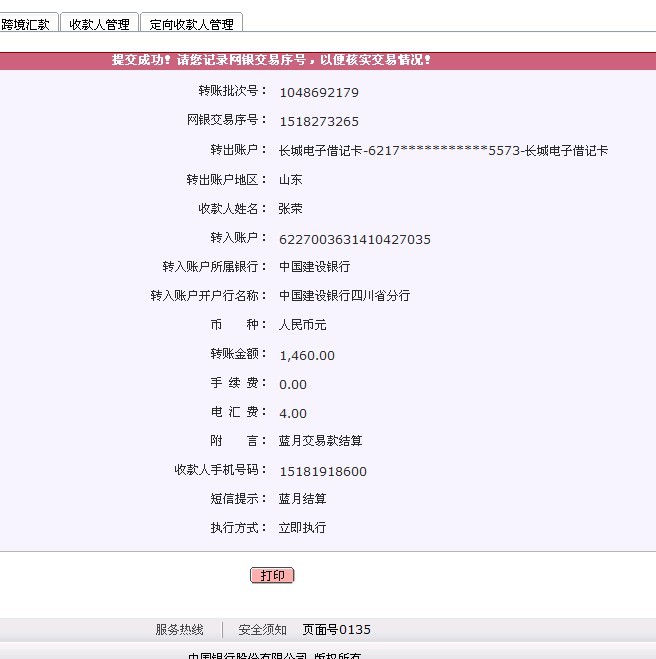Click the 提交成功 banner message
Image resolution: width=656 pixels, height=659 pixels.
(271, 60)
